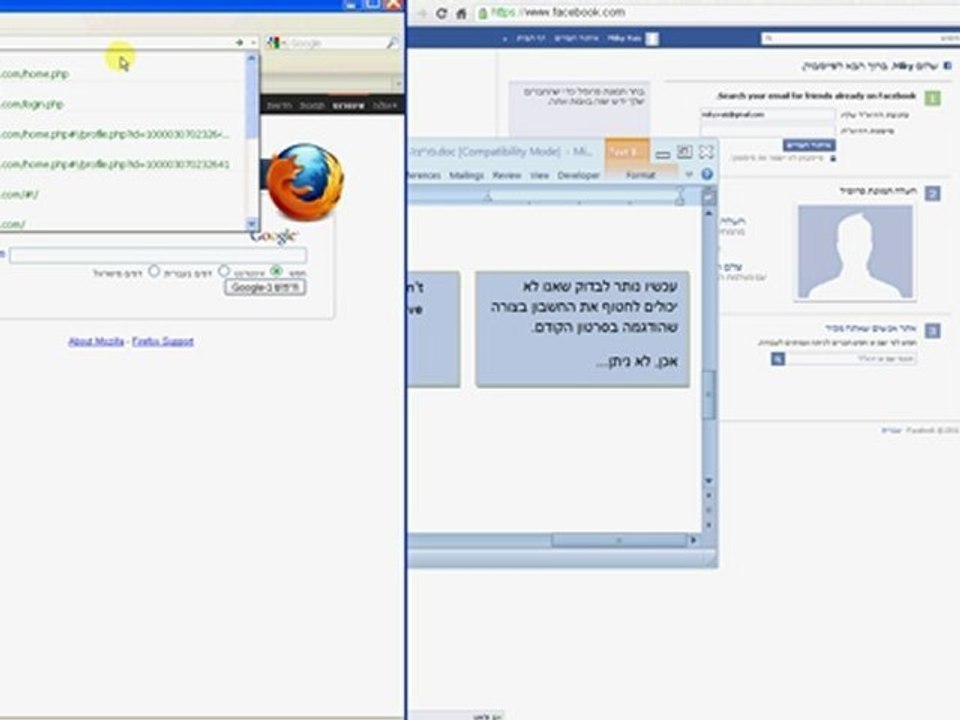Click the green HTTPS padlock icon
The image size is (960, 720).
(482, 13)
